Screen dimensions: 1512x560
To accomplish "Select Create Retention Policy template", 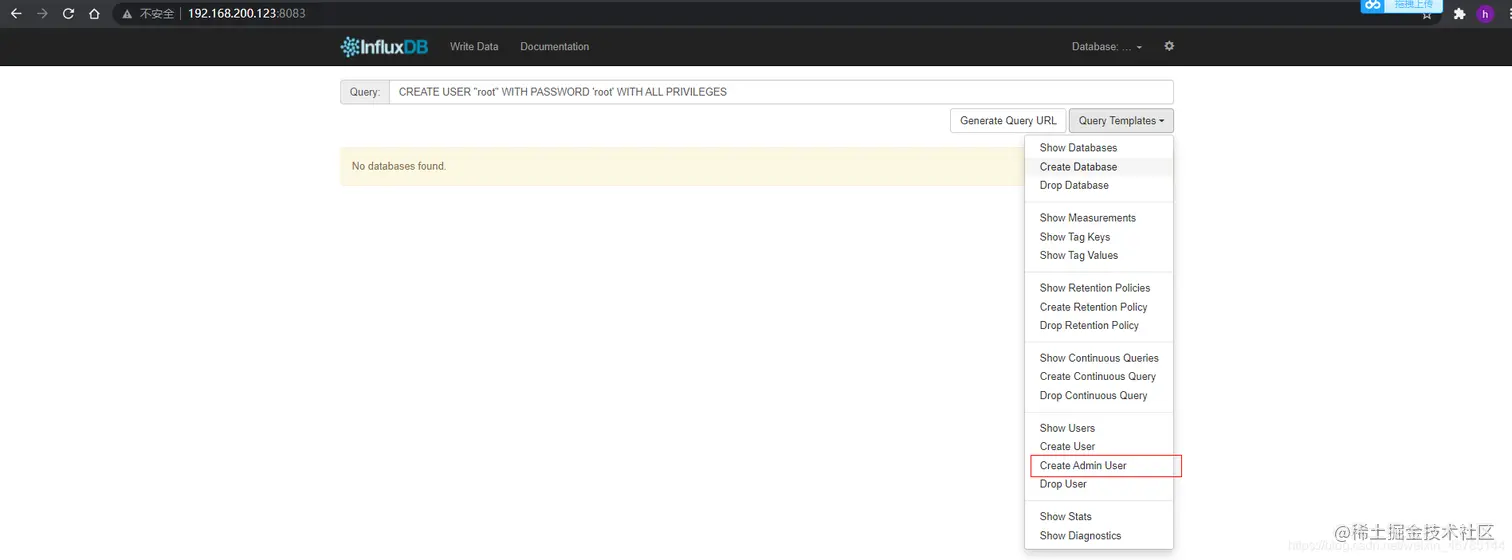I will coord(1099,307).
